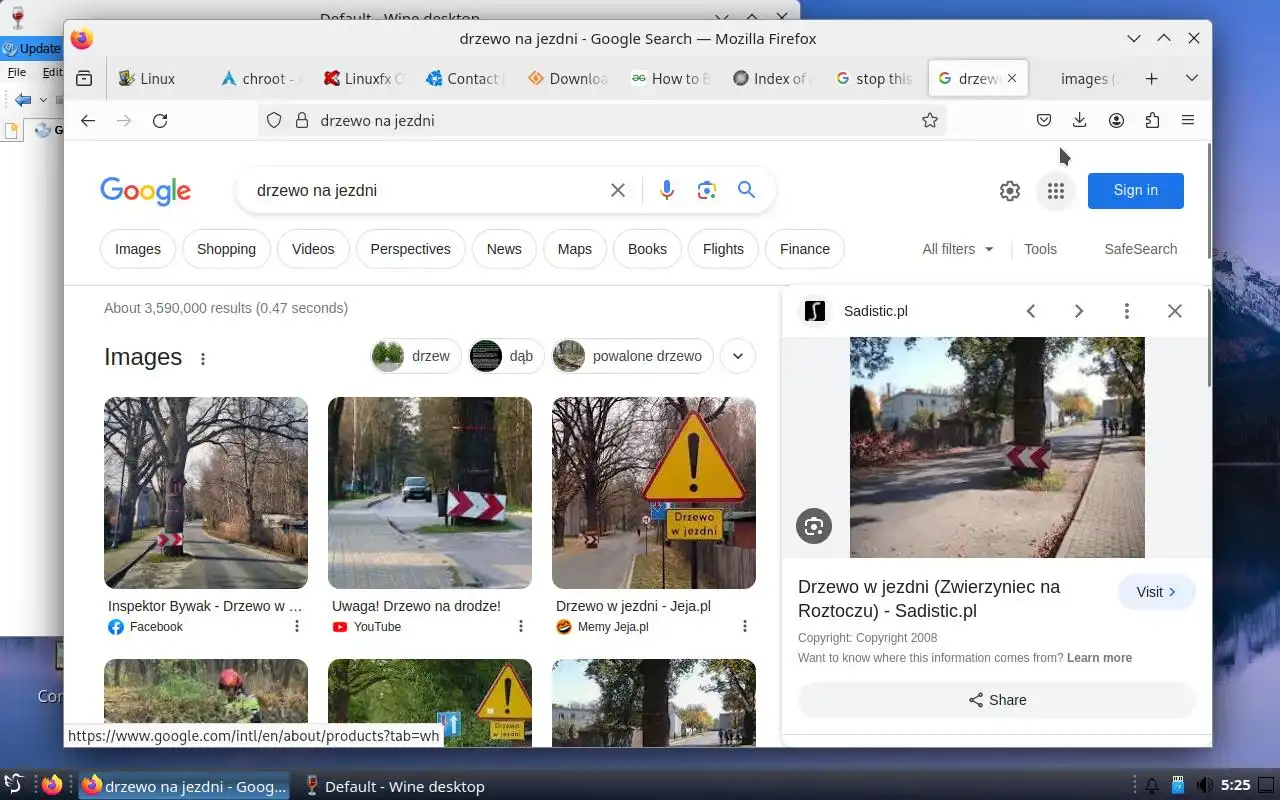Select the Shopping filter chip
The width and height of the screenshot is (1280, 800).
point(226,249)
